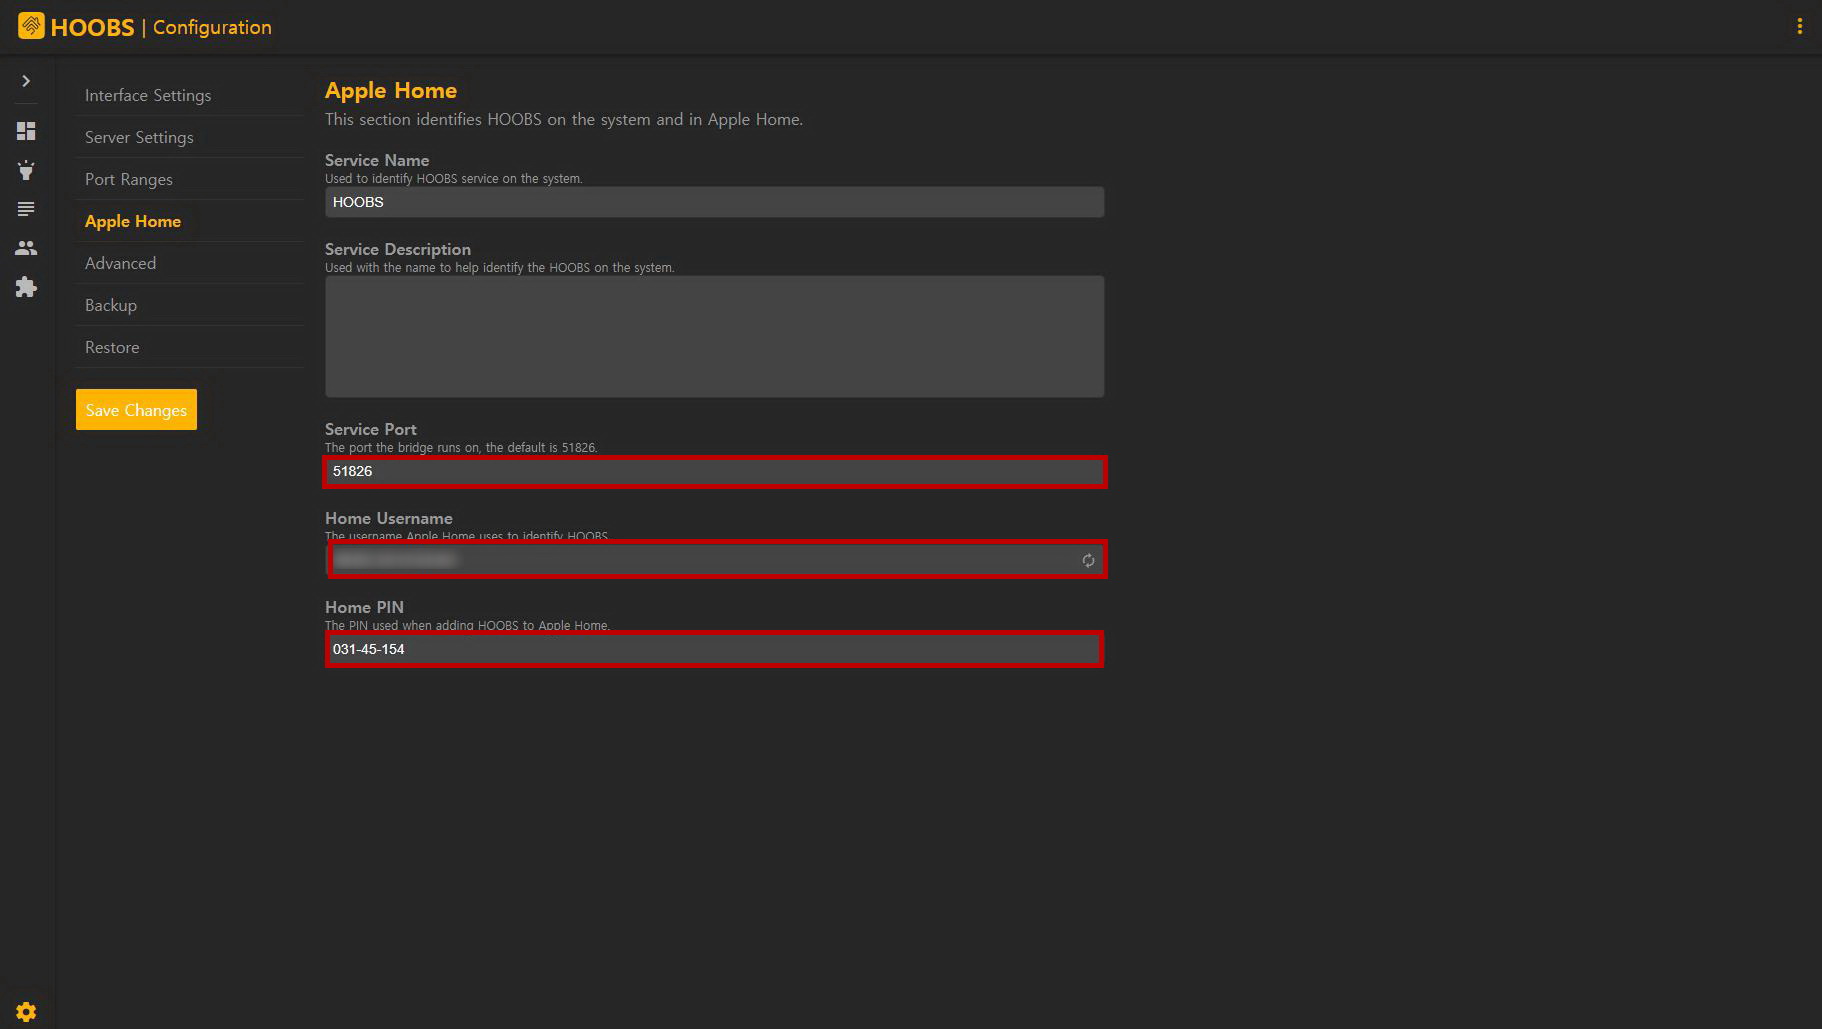Click the Service Description label

398,249
